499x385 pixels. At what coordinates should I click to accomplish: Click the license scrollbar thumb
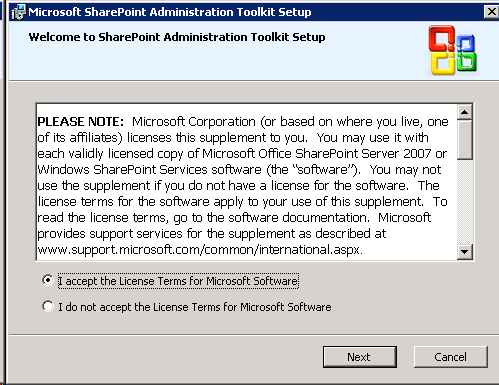click(465, 140)
